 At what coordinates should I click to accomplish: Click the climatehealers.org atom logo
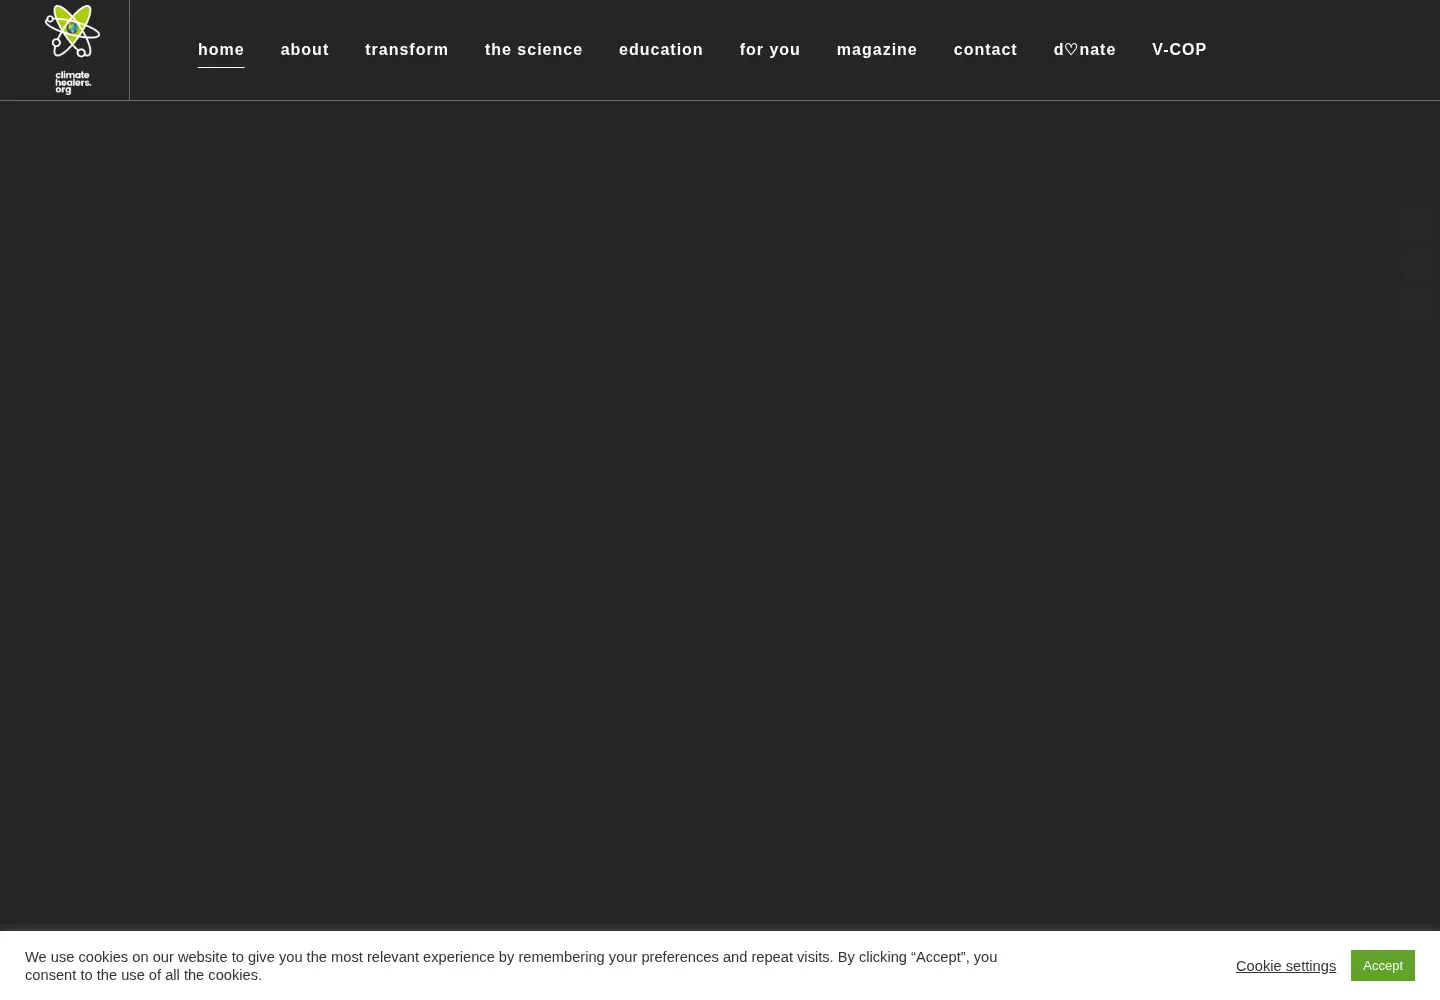click(72, 49)
